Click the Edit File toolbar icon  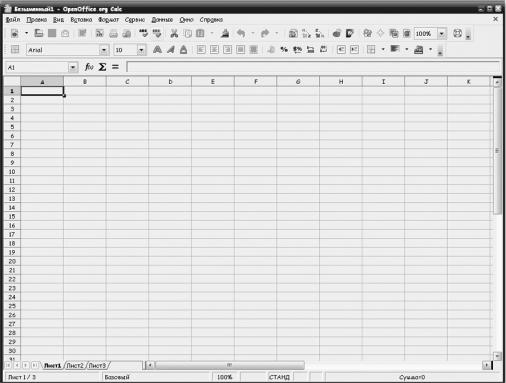tap(82, 33)
